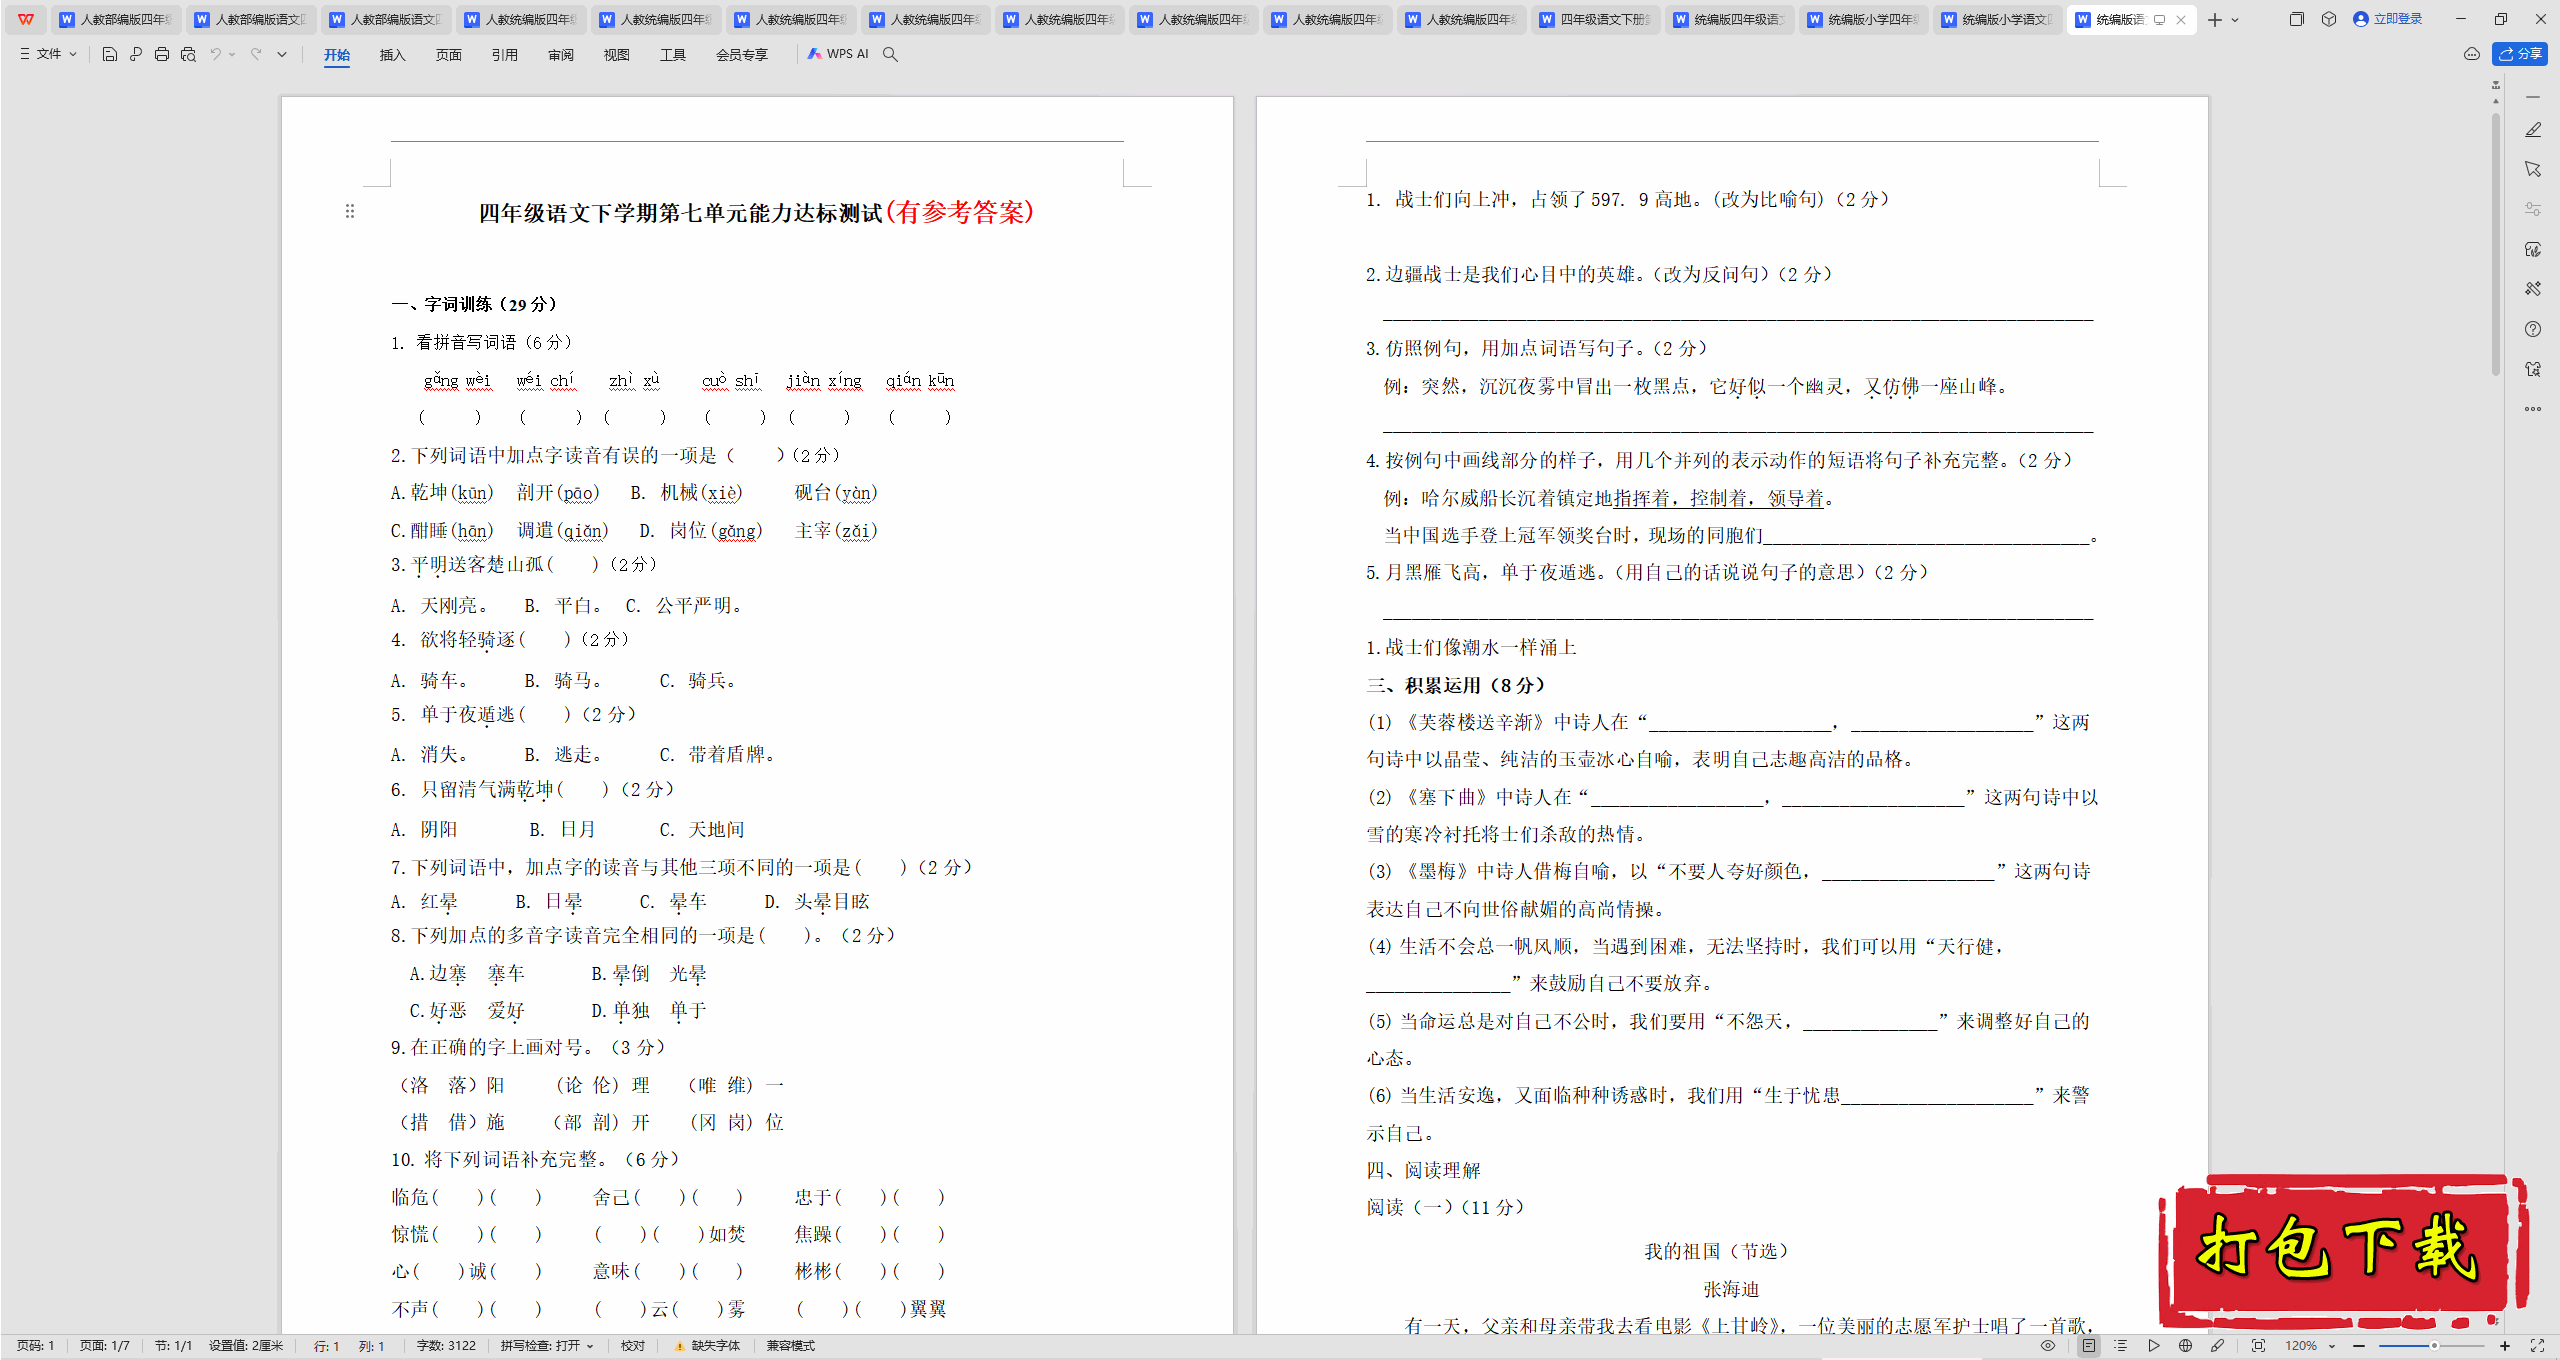
Task: Click the zoom out minus button
Action: tap(2359, 1346)
